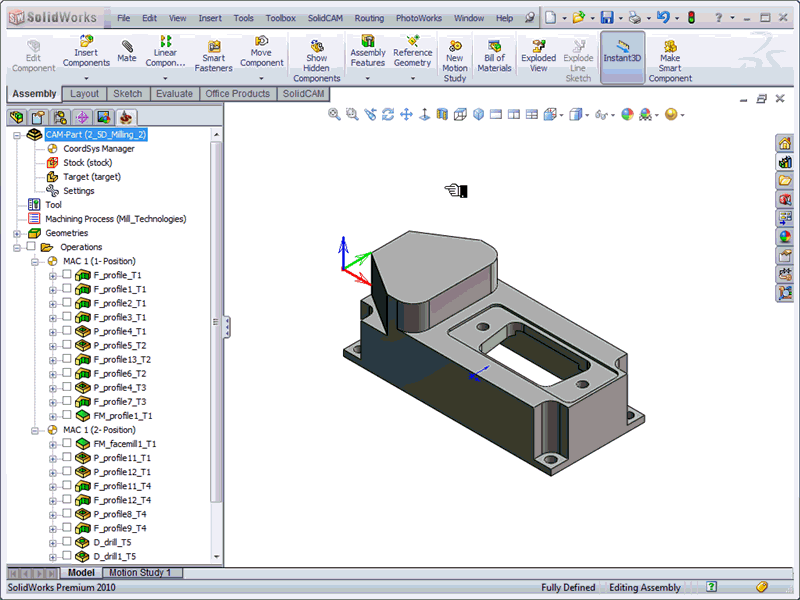Click the Undo icon

(x=663, y=18)
